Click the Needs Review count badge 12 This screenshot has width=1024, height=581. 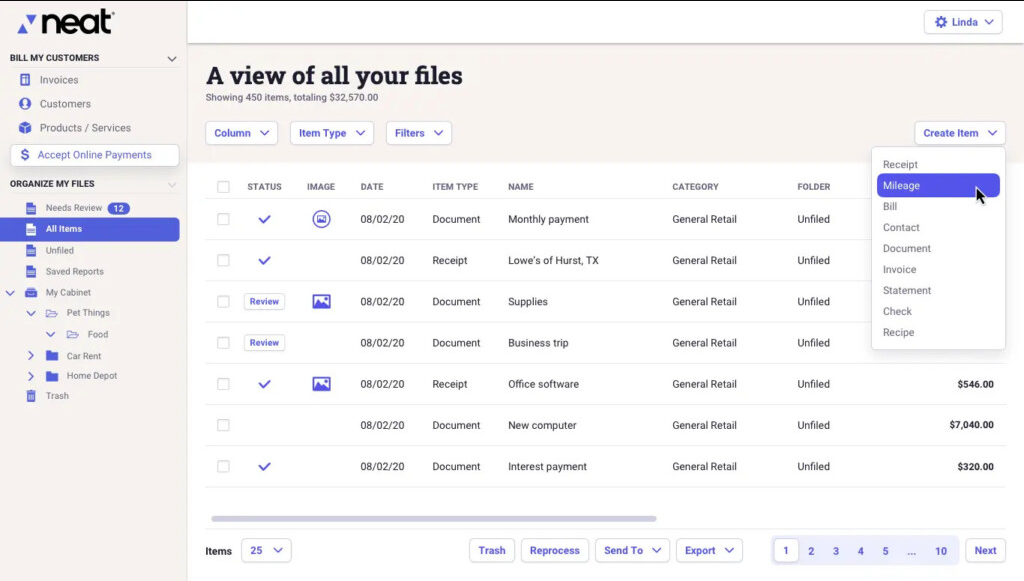pyautogui.click(x=118, y=208)
